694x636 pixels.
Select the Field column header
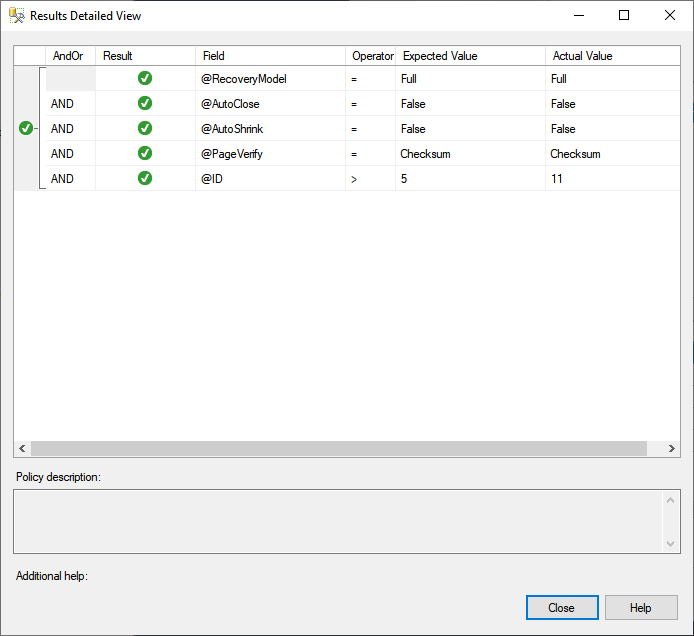[270, 56]
